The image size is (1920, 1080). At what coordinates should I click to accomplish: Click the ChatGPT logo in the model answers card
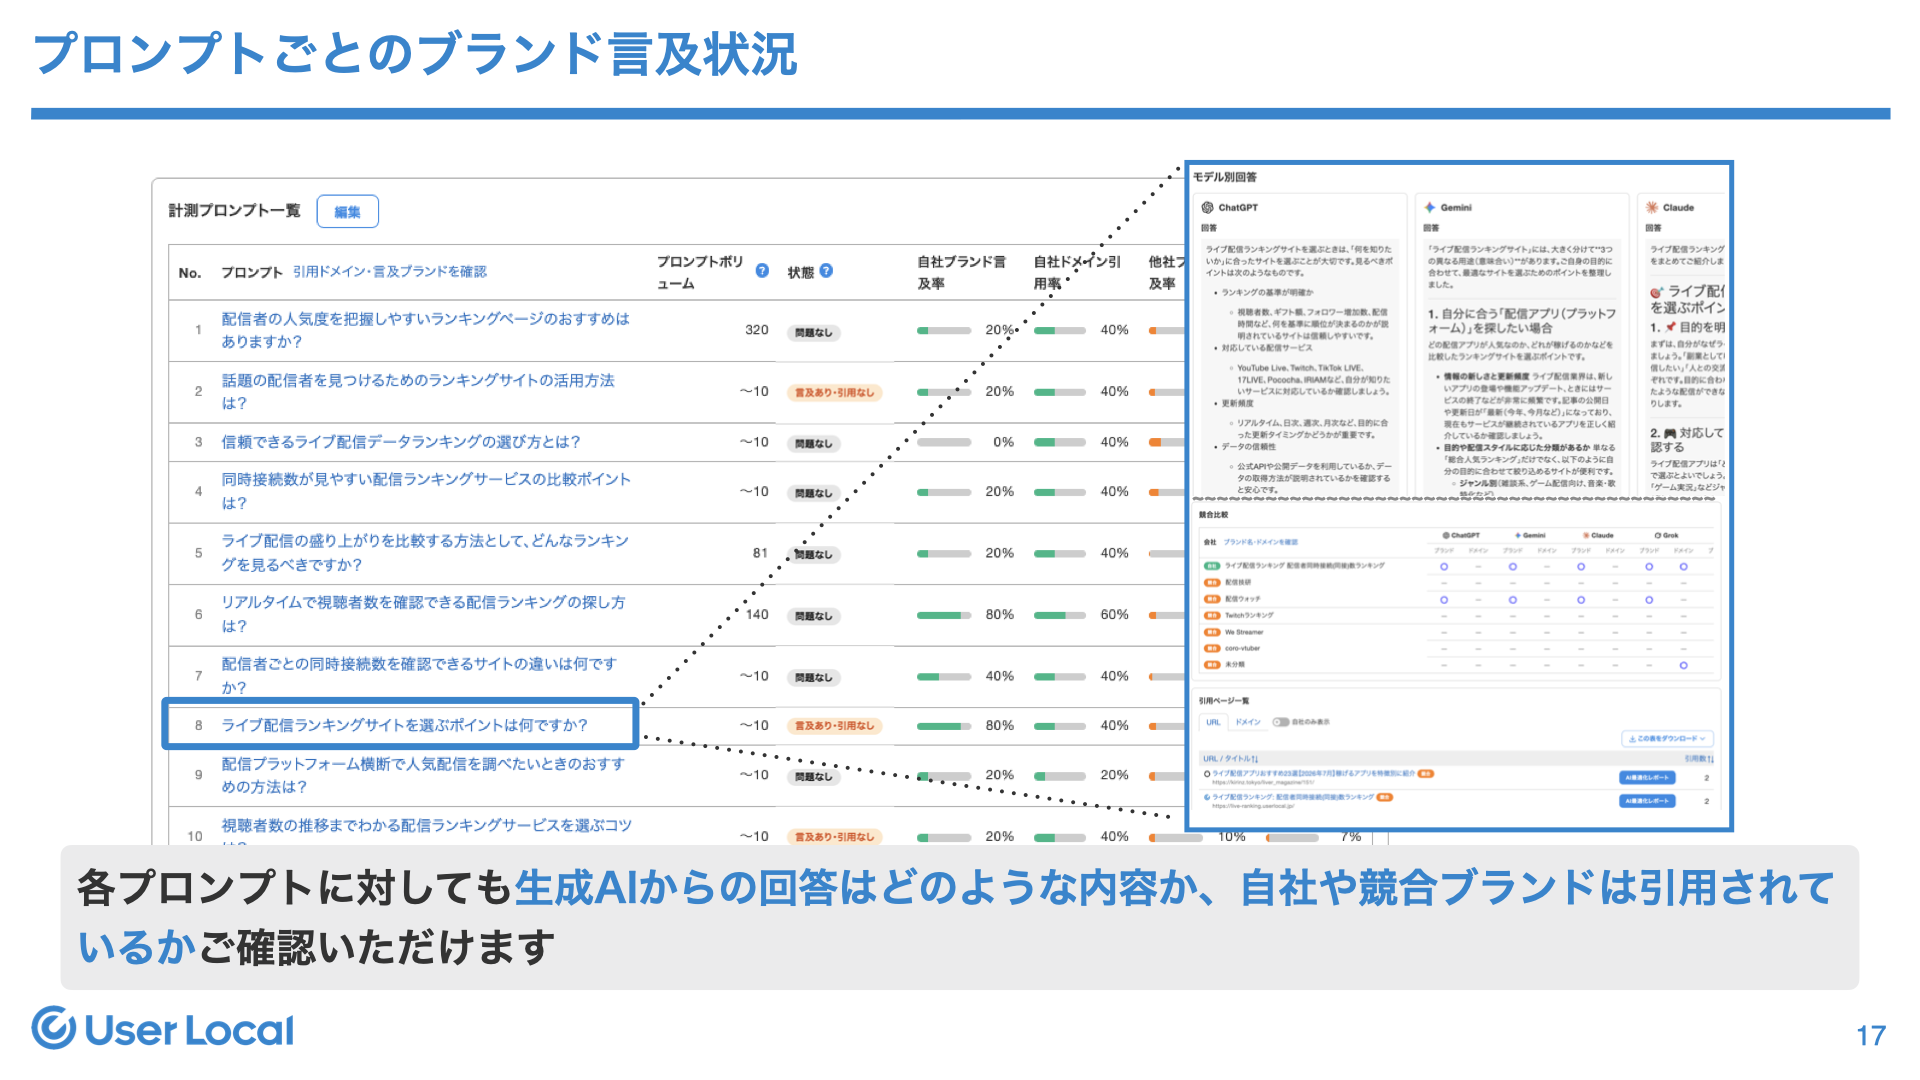pos(1208,208)
